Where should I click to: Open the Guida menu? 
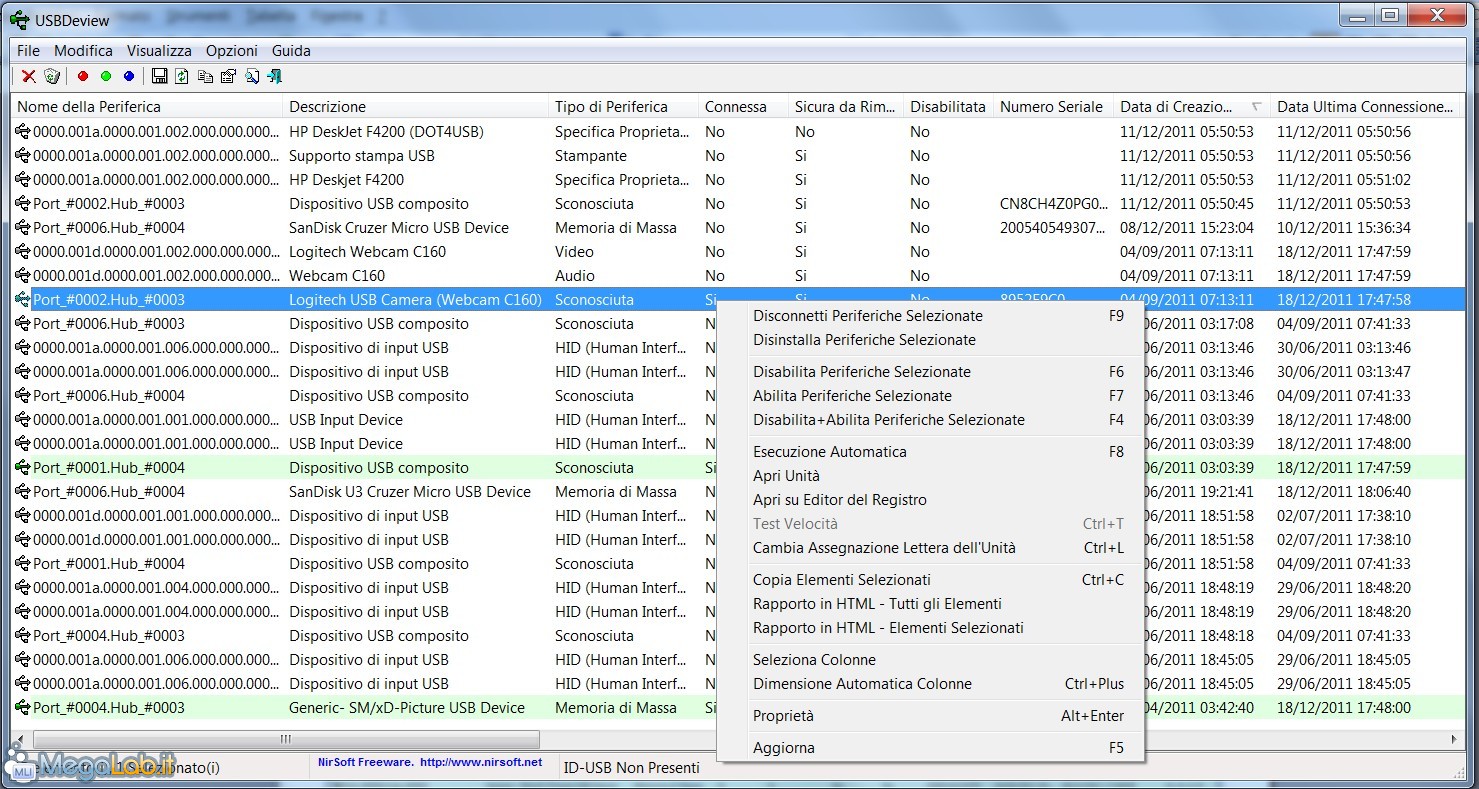point(291,50)
